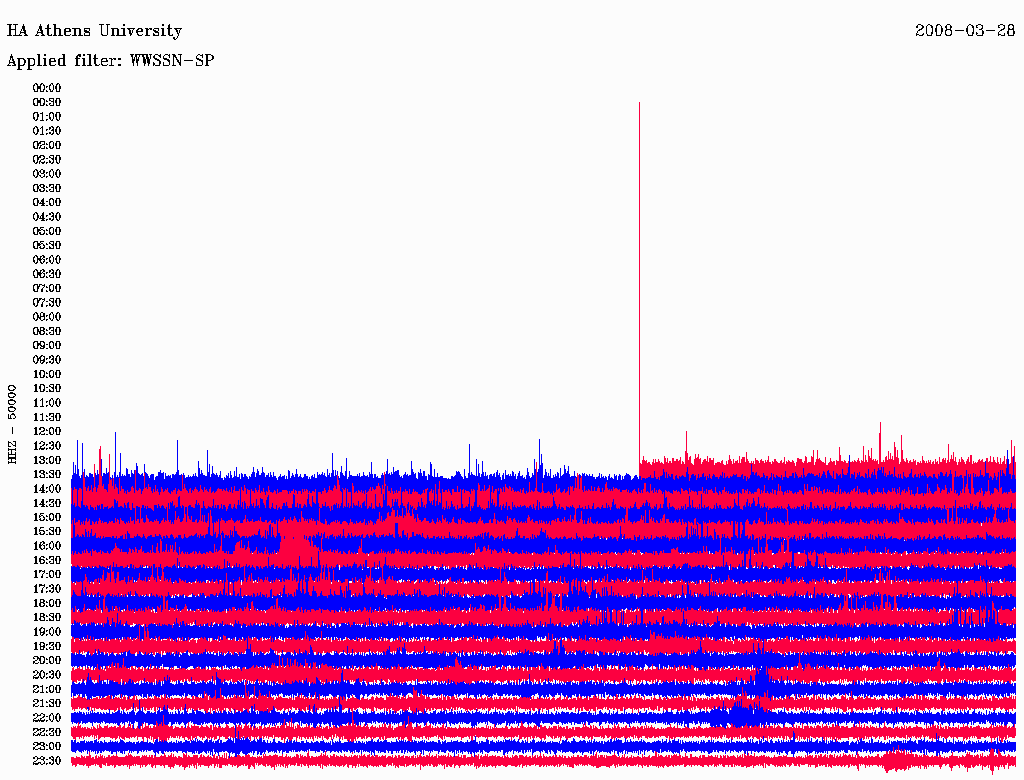Select the 18:00 row label
The height and width of the screenshot is (780, 1024).
pos(47,604)
